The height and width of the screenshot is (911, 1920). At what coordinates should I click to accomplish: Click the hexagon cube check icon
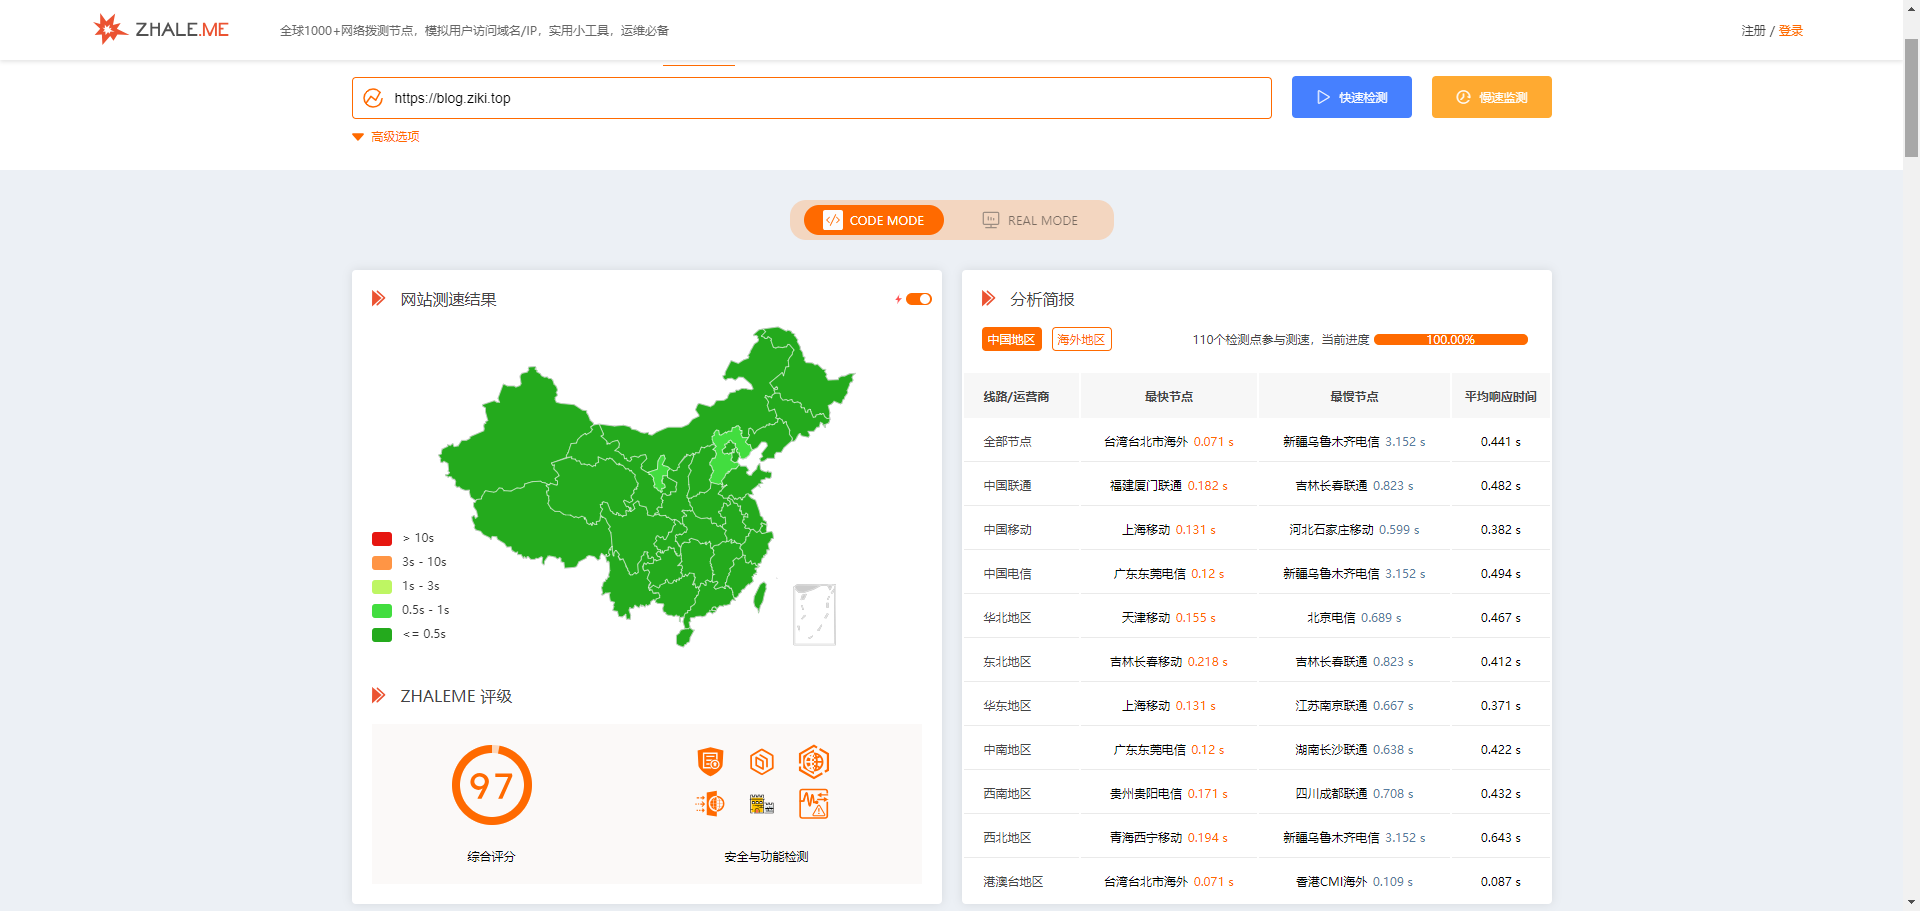point(762,762)
